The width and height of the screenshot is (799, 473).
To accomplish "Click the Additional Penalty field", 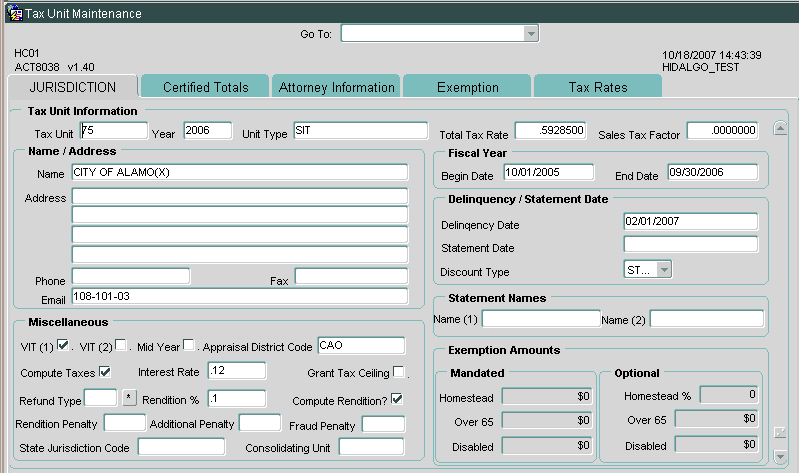I will 260,423.
